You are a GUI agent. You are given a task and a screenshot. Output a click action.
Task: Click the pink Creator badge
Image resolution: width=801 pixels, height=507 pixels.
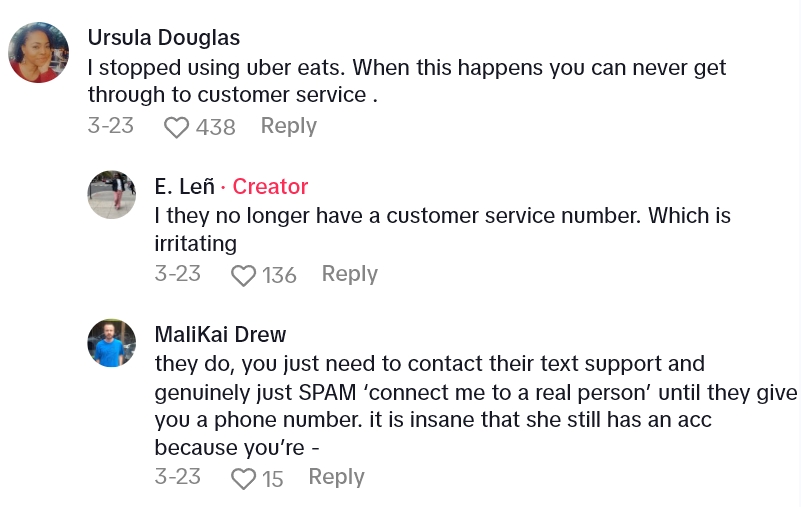tap(270, 186)
